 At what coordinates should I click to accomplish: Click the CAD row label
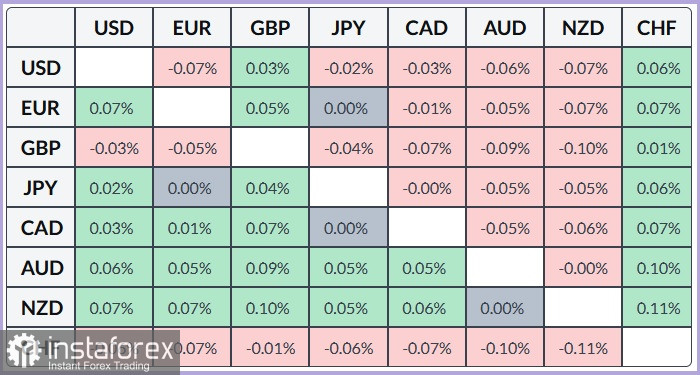pyautogui.click(x=41, y=228)
